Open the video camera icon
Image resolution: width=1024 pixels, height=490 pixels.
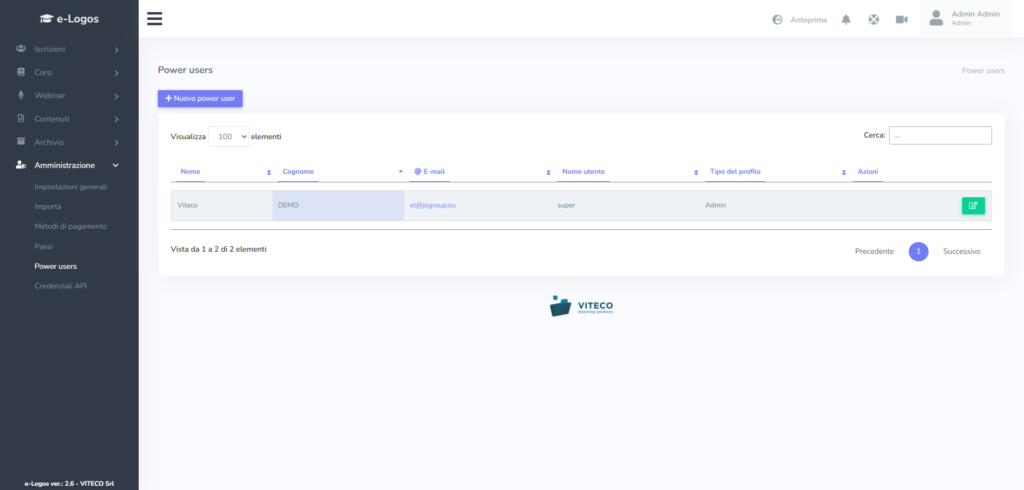pos(901,19)
